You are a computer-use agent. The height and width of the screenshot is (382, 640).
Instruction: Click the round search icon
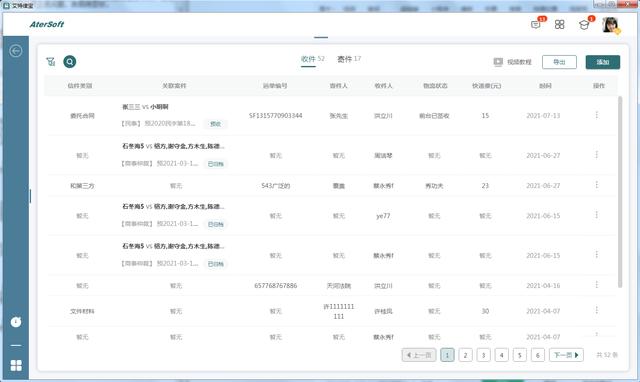pyautogui.click(x=70, y=62)
